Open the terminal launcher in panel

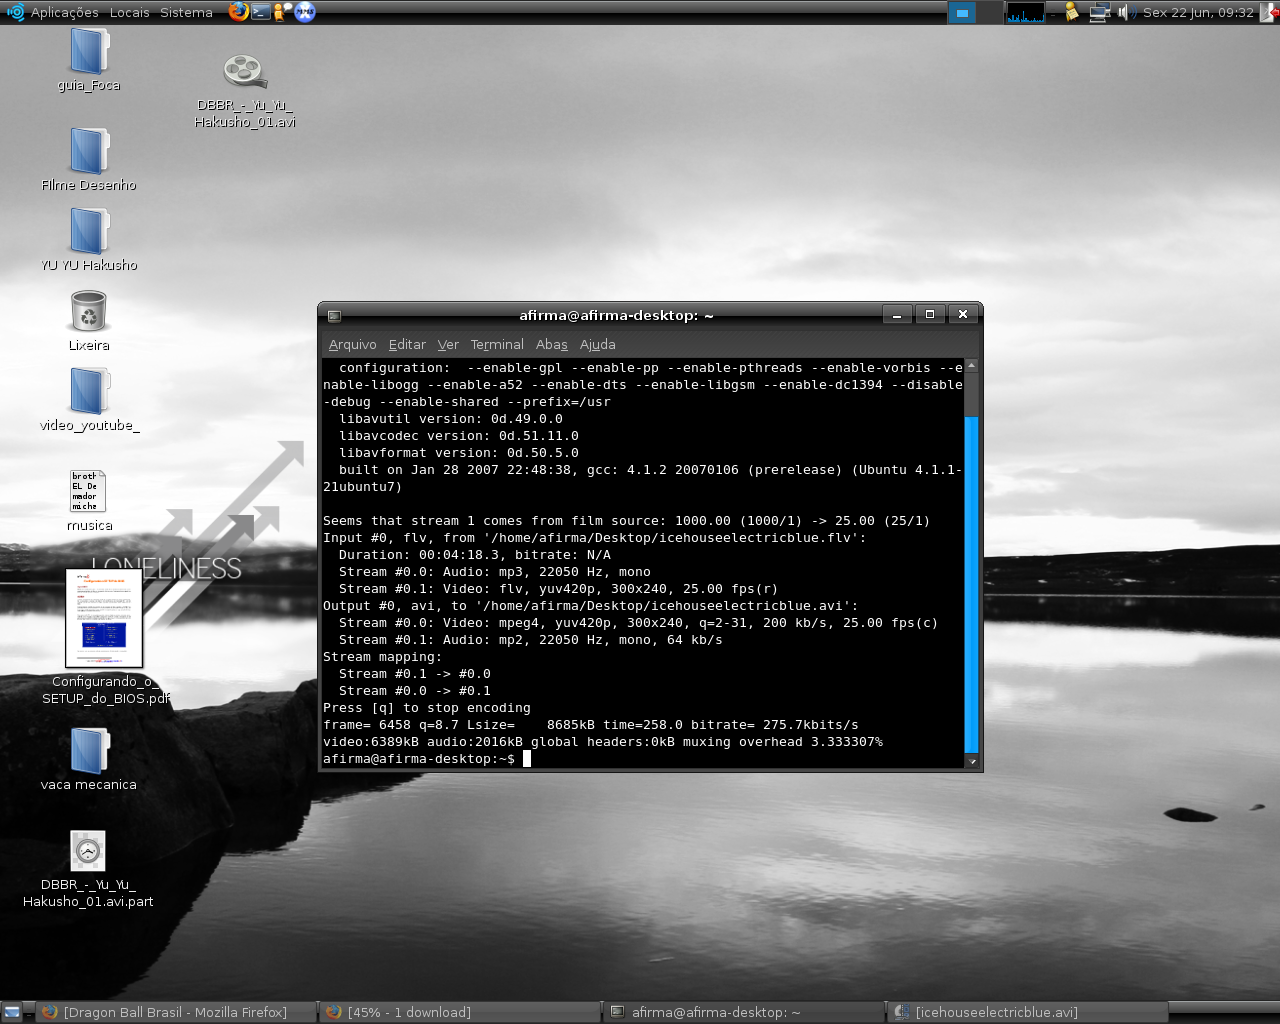pyautogui.click(x=261, y=12)
